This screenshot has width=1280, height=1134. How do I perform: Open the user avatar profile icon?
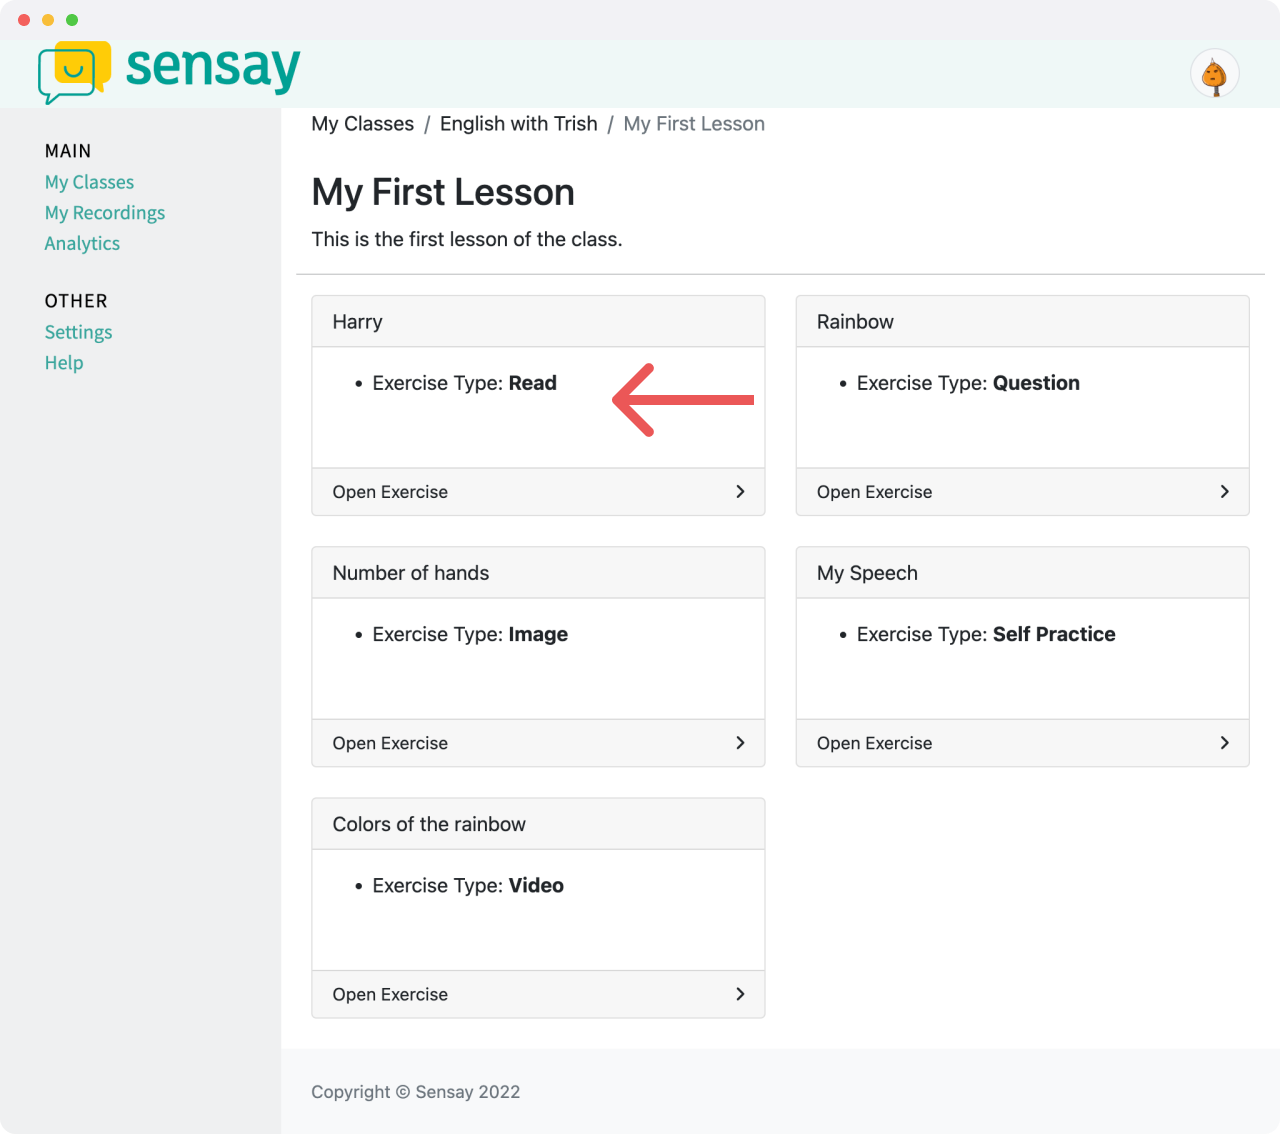pos(1215,74)
